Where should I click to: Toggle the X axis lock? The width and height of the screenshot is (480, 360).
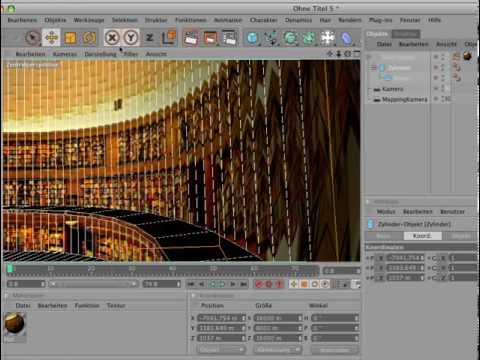click(112, 37)
